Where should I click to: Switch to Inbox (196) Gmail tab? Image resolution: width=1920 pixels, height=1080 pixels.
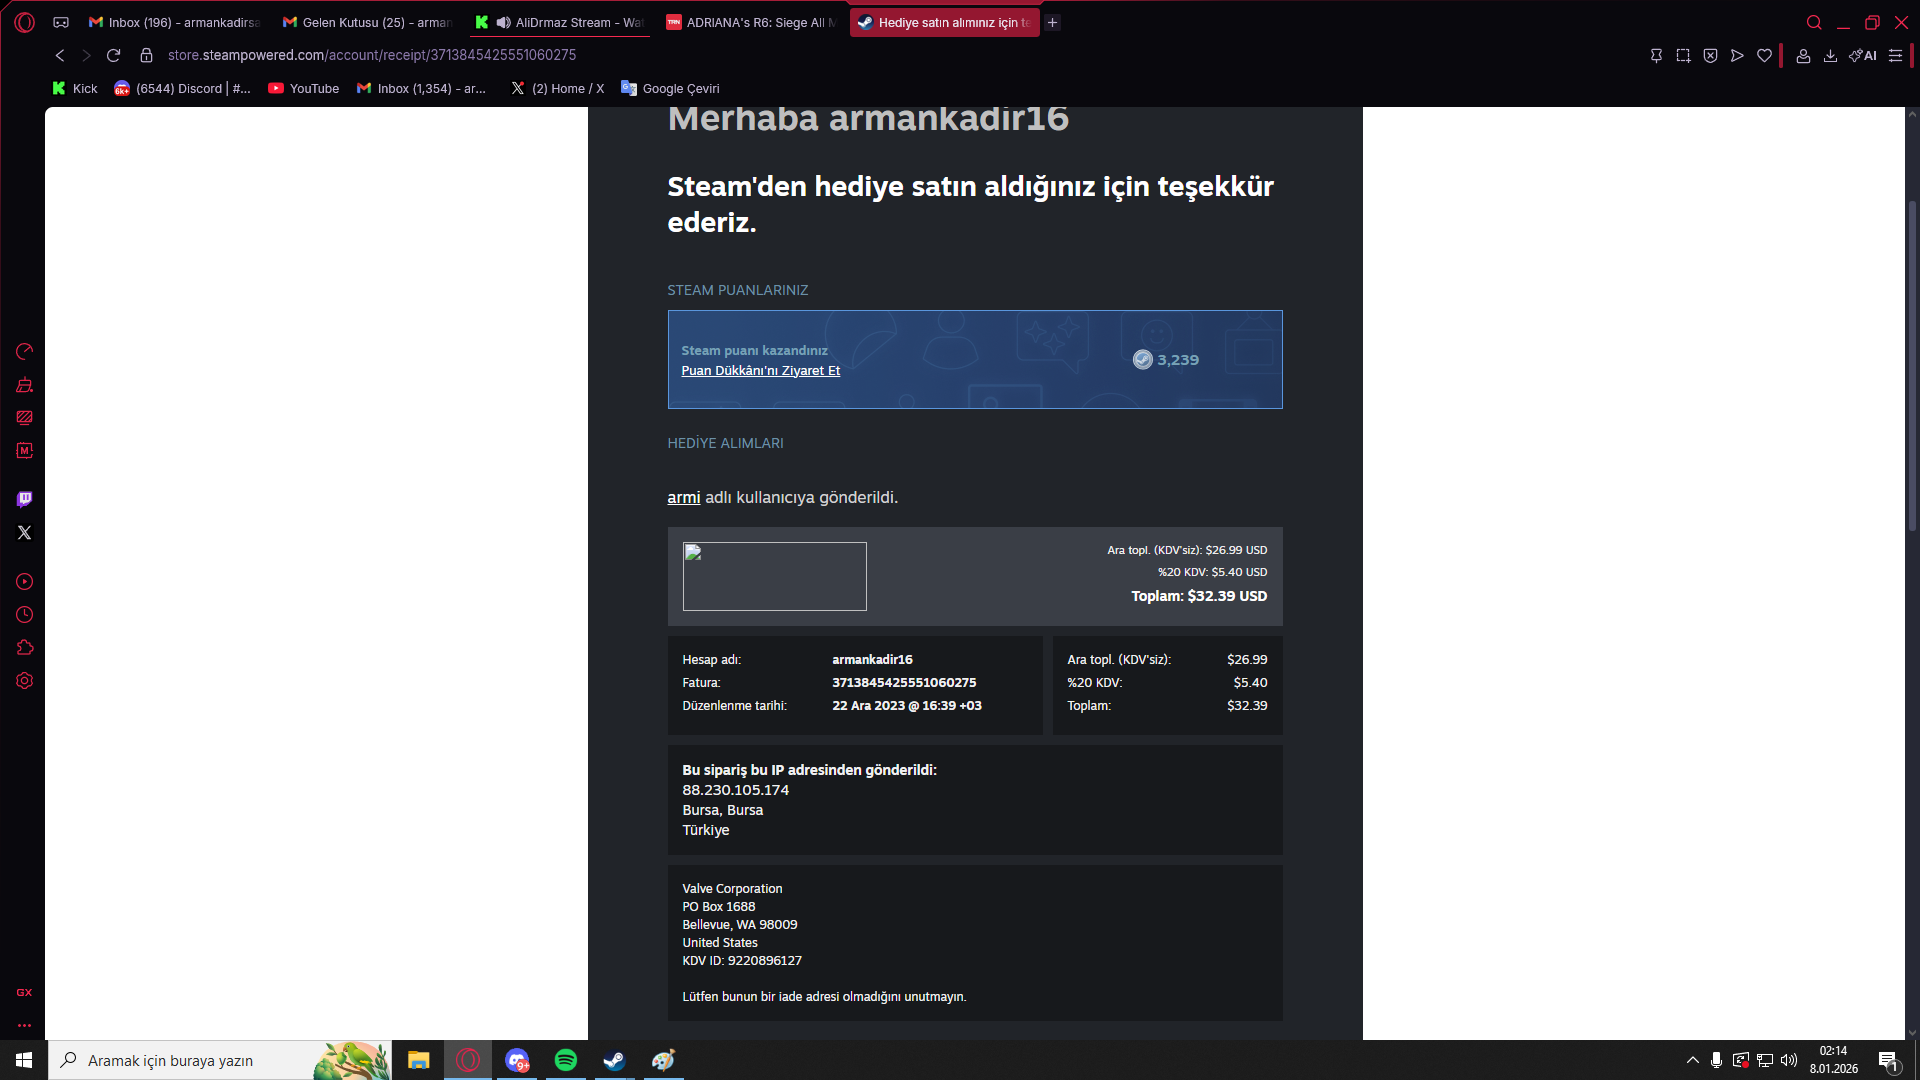(174, 22)
